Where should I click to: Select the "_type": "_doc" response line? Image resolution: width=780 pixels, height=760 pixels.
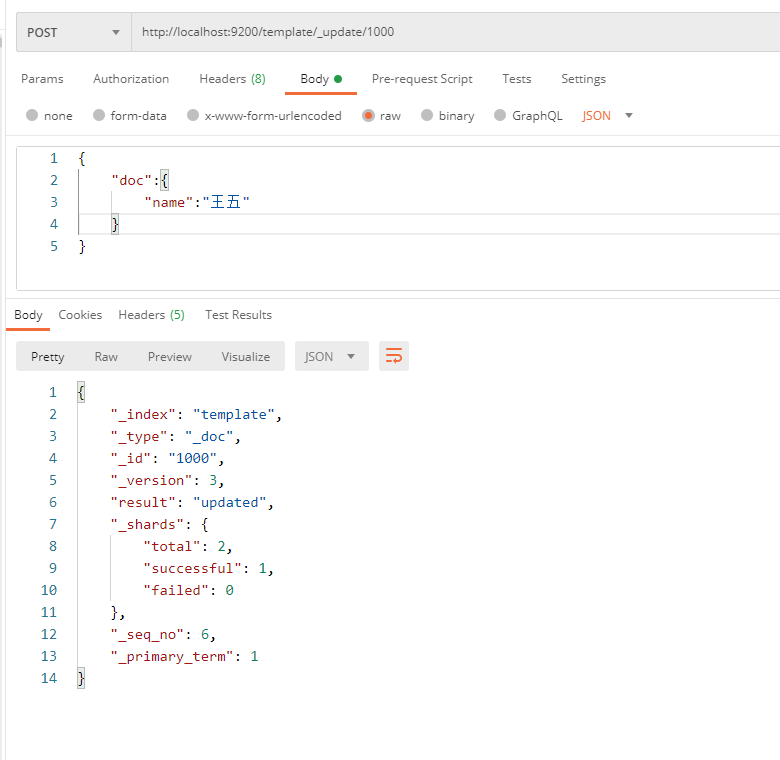[x=176, y=436]
